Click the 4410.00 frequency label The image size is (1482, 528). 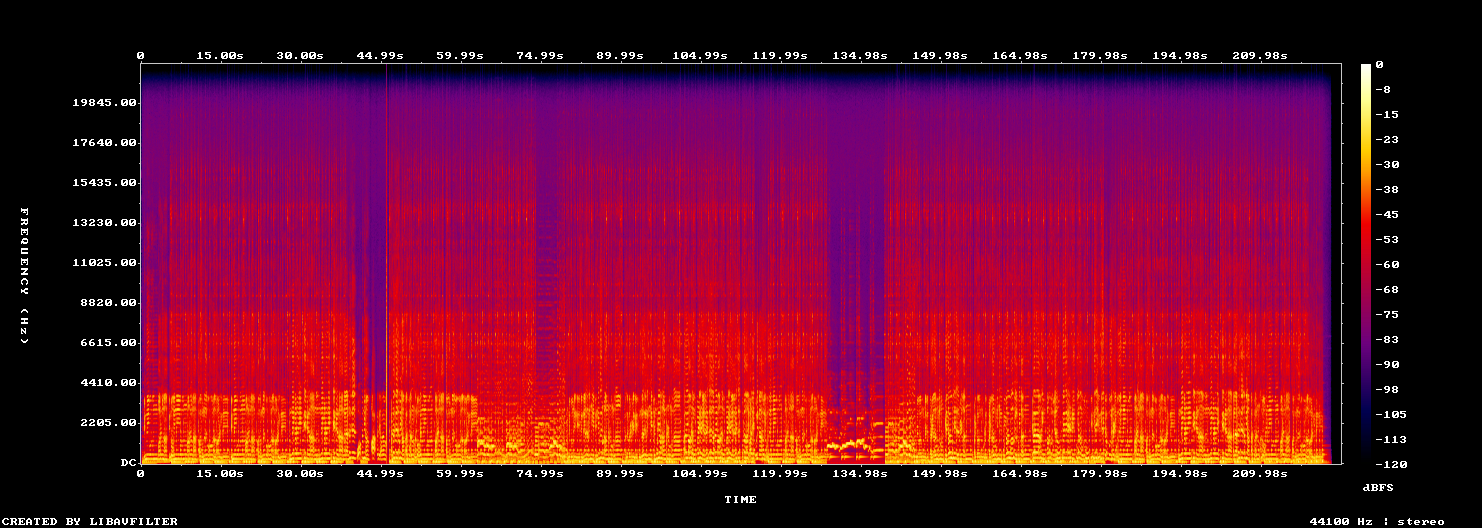(x=108, y=383)
